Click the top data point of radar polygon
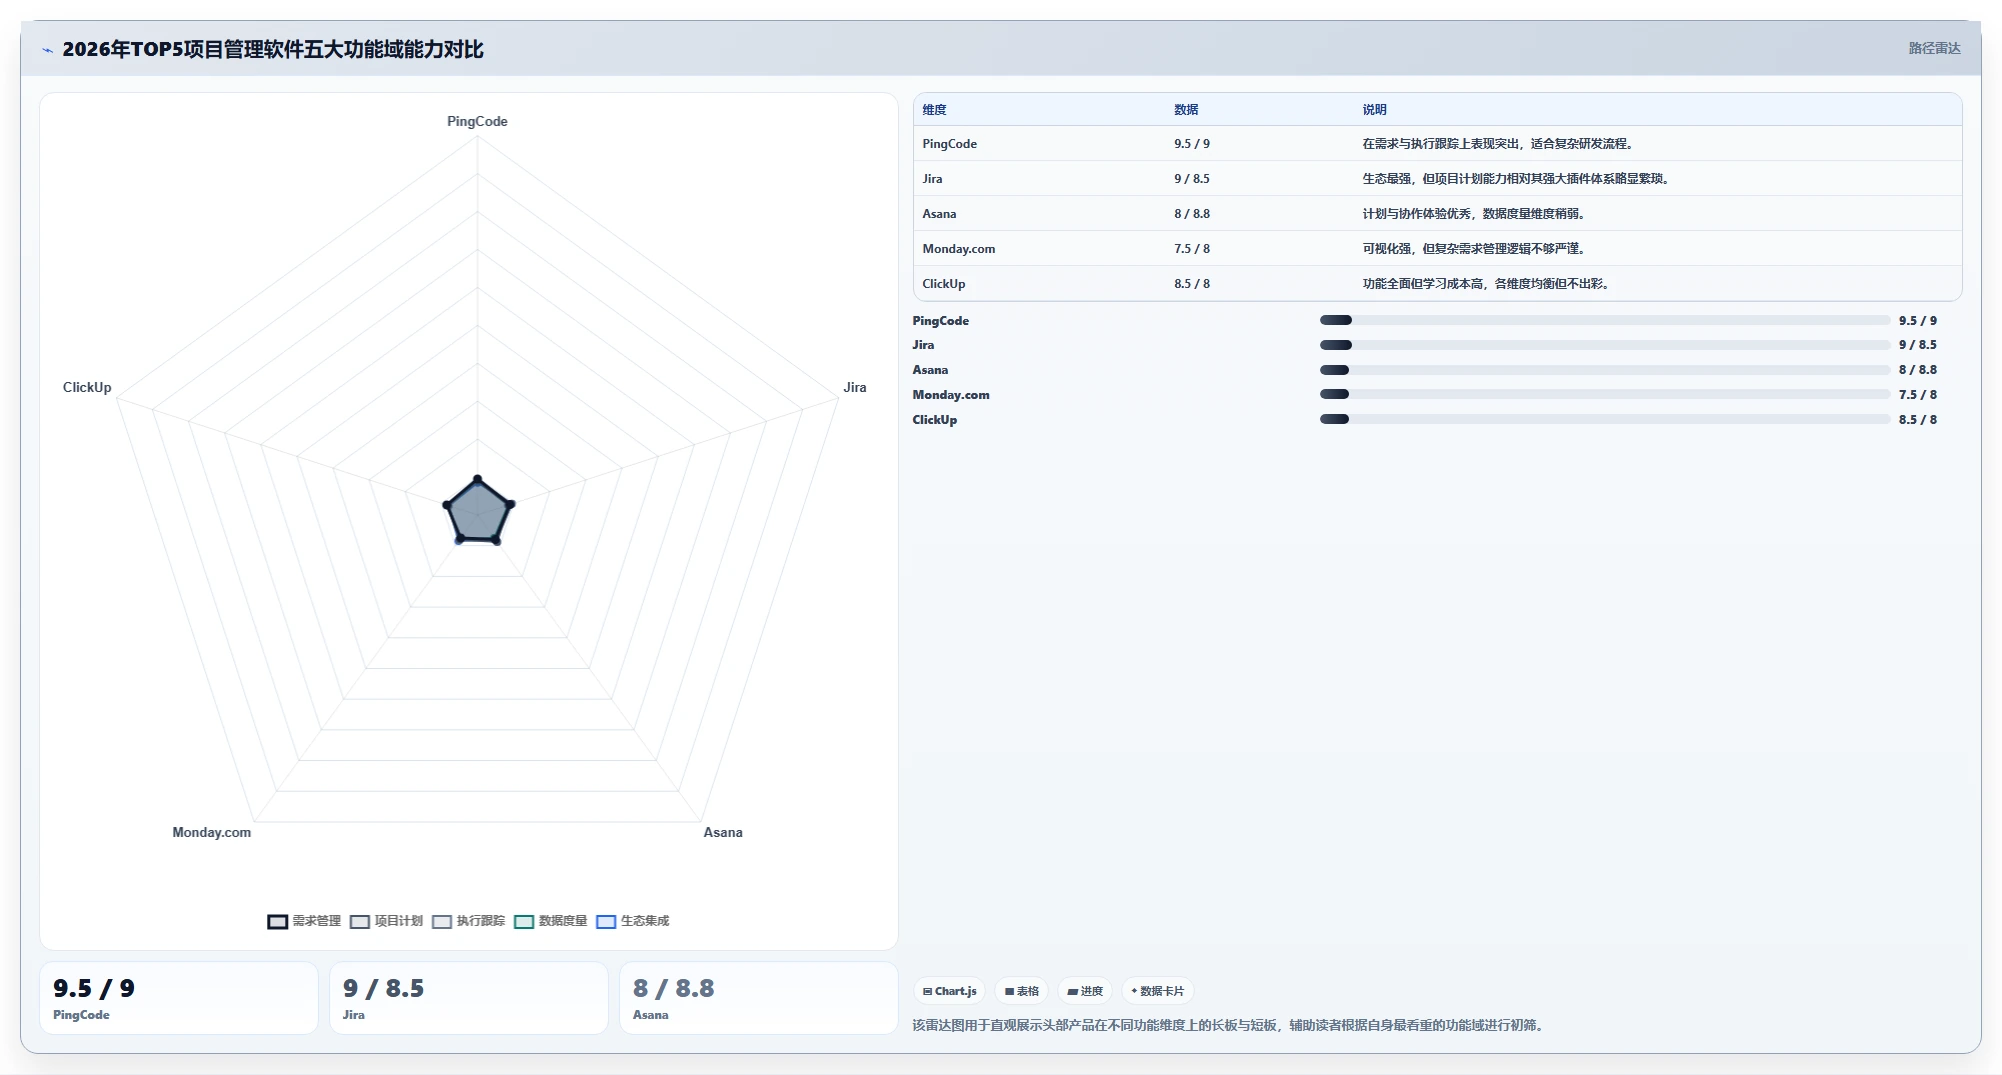2002x1075 pixels. [x=478, y=479]
